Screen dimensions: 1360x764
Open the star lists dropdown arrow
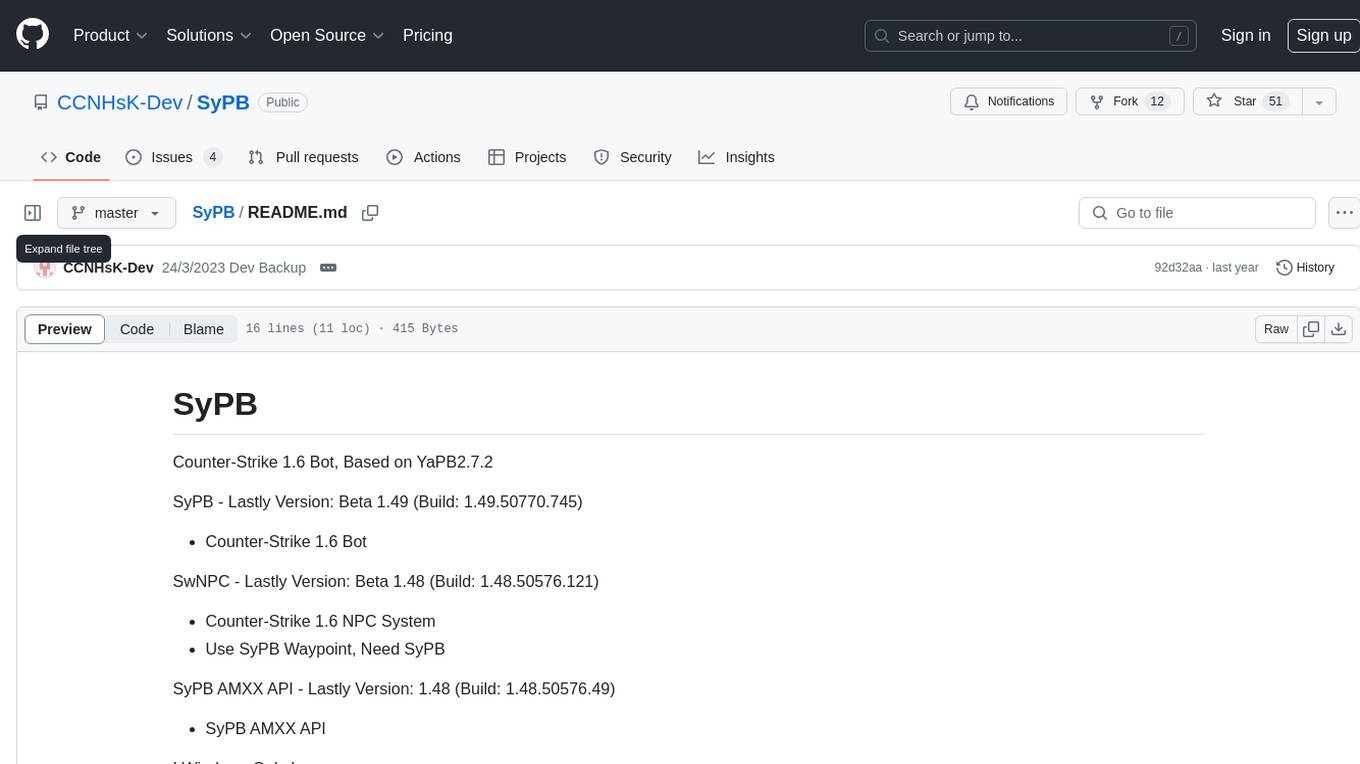(1319, 102)
